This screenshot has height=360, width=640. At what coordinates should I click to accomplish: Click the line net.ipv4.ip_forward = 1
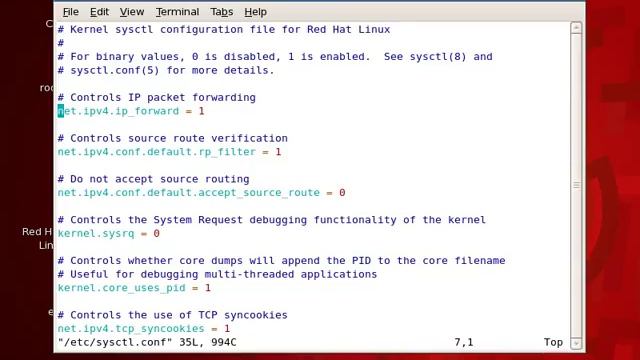click(x=131, y=111)
